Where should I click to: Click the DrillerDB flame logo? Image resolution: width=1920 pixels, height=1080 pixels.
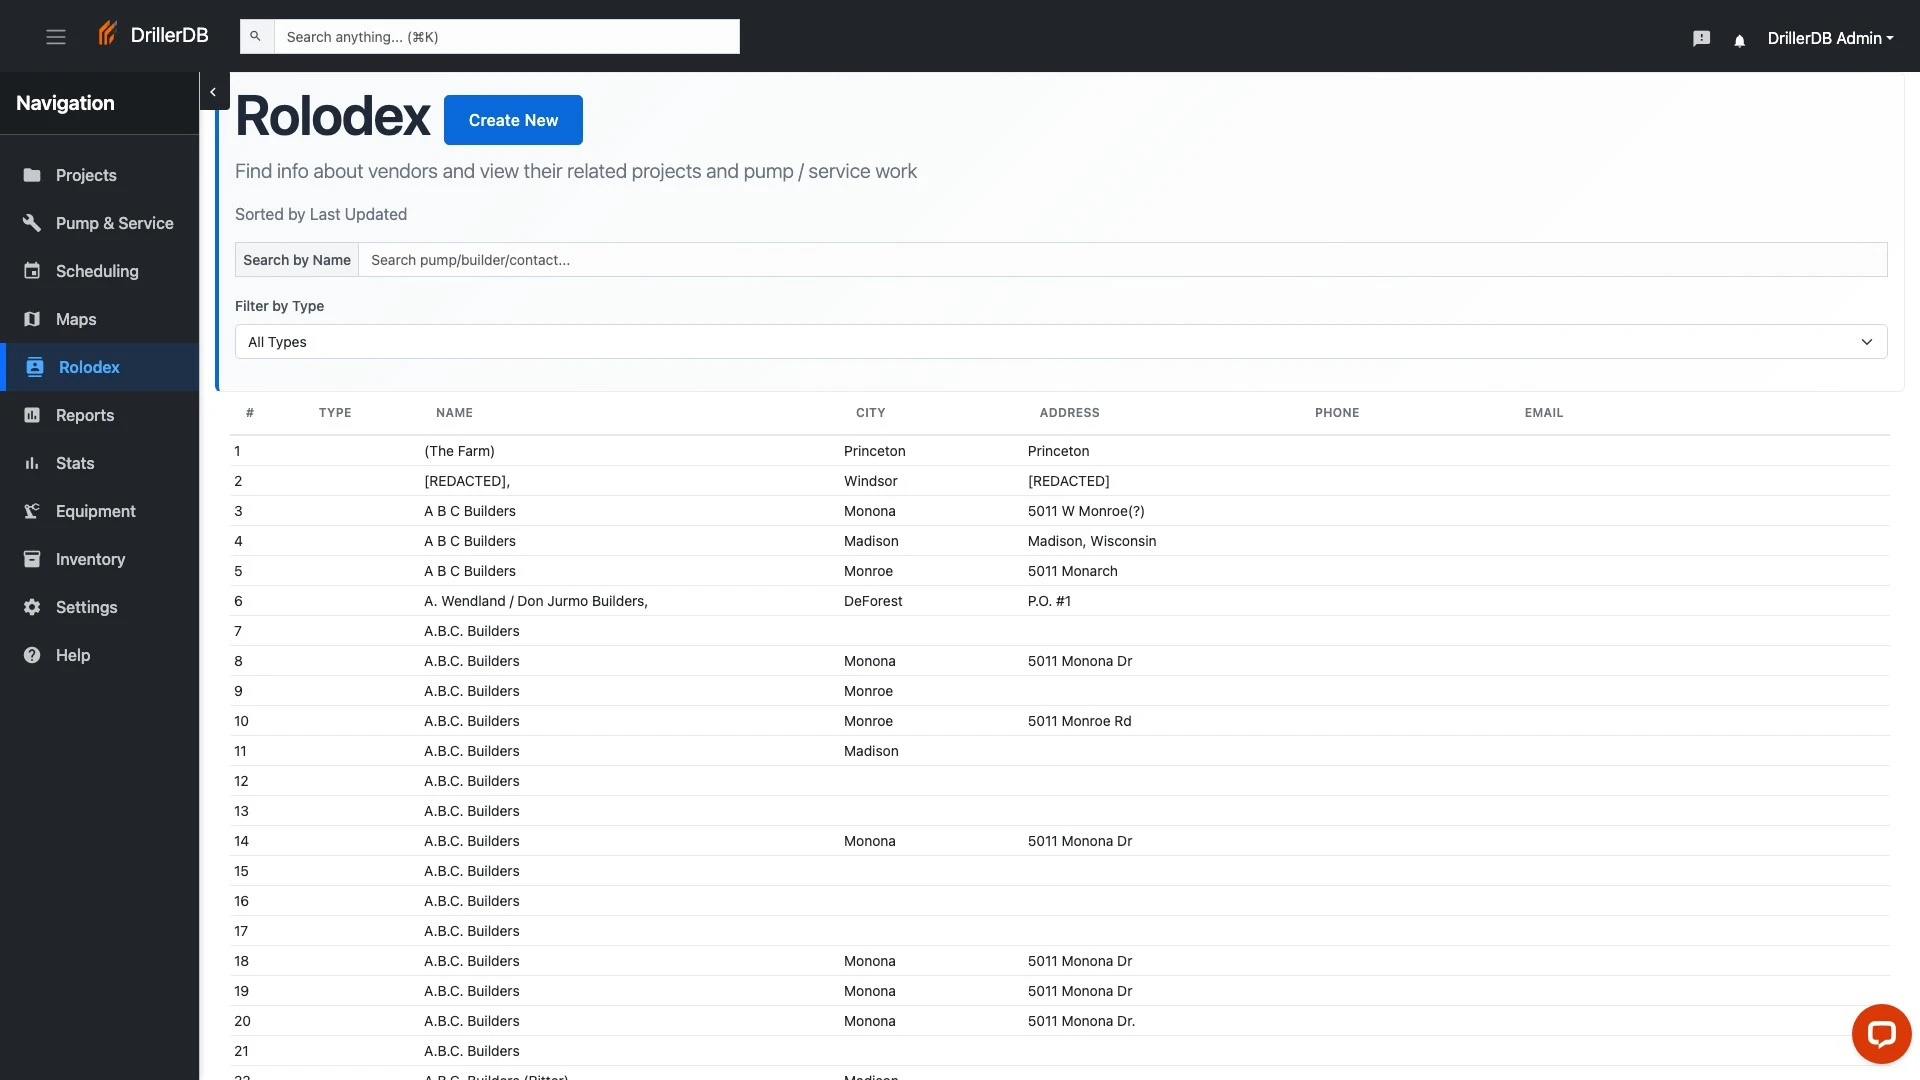coord(108,33)
